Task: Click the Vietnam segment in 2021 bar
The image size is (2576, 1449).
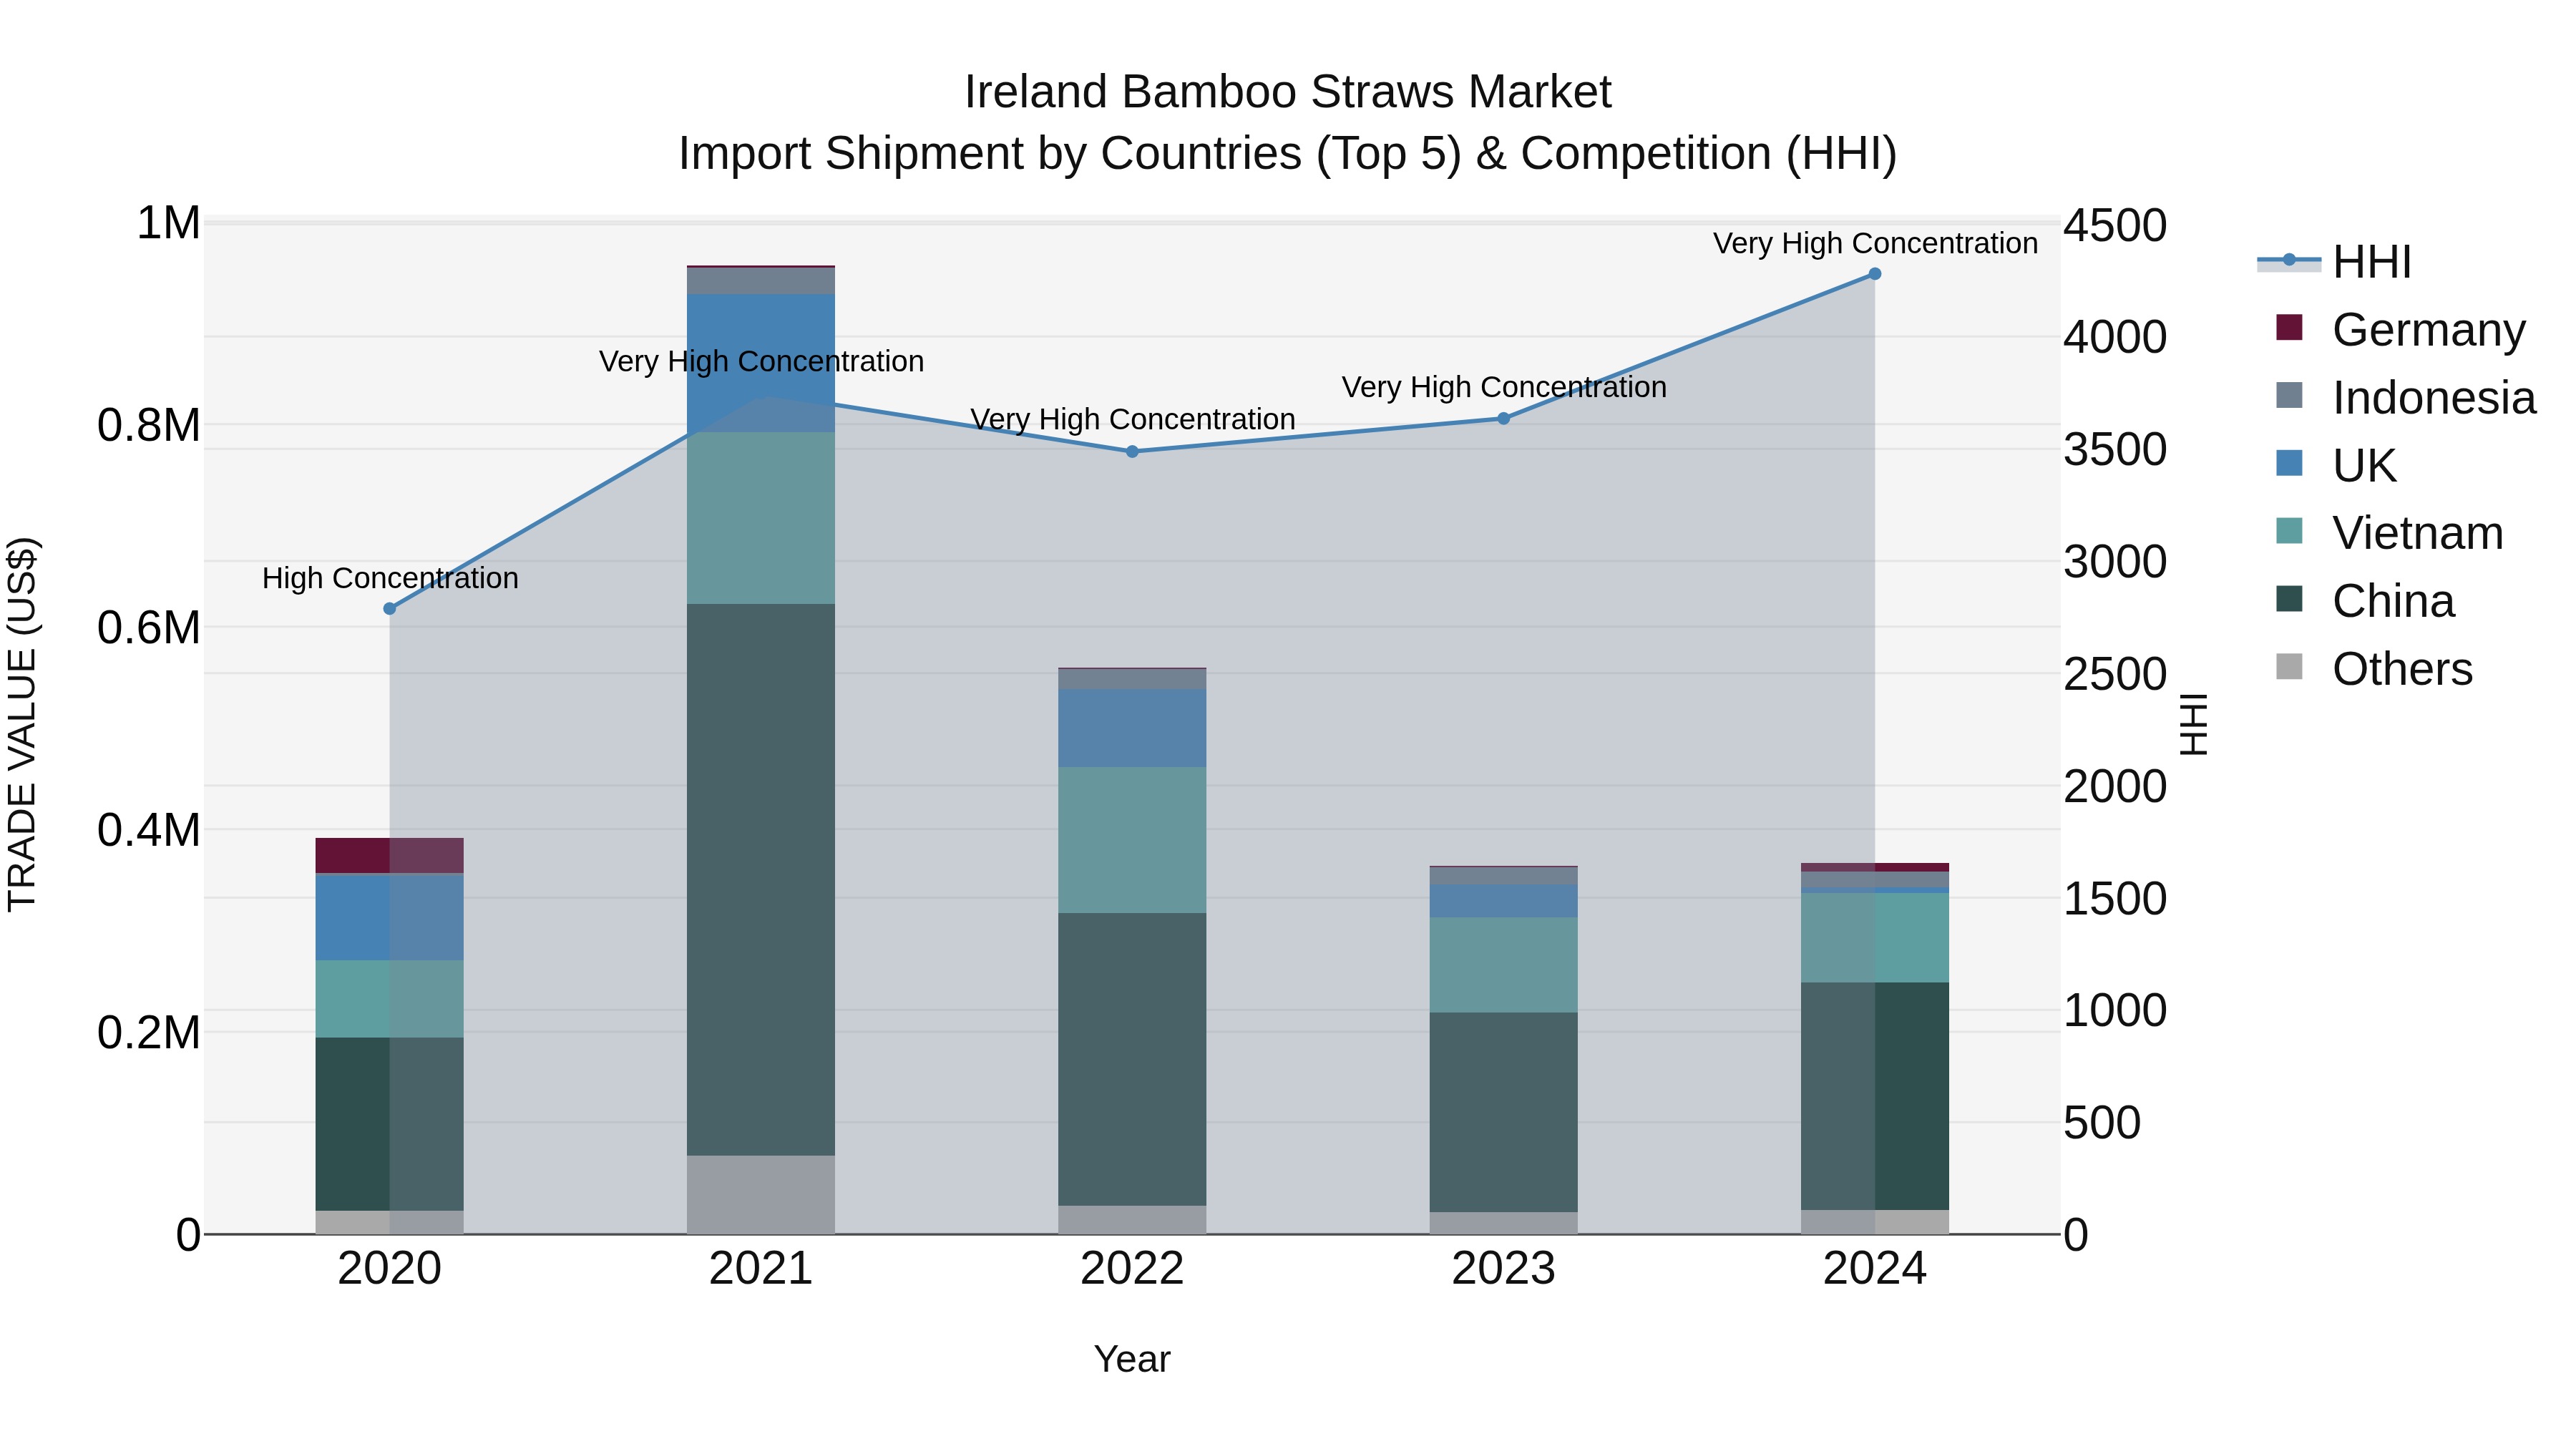Action: click(761, 517)
